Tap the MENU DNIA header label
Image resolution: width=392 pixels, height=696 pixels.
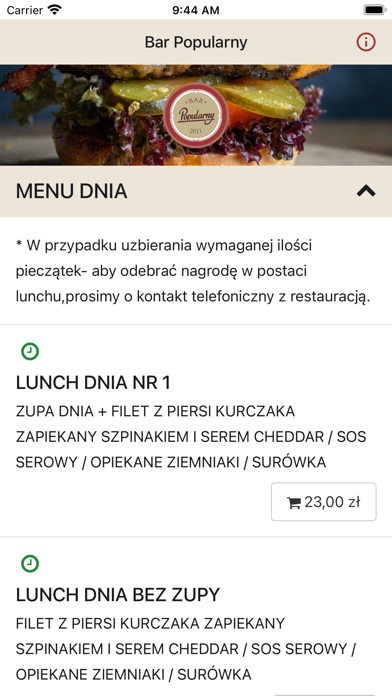coord(71,191)
